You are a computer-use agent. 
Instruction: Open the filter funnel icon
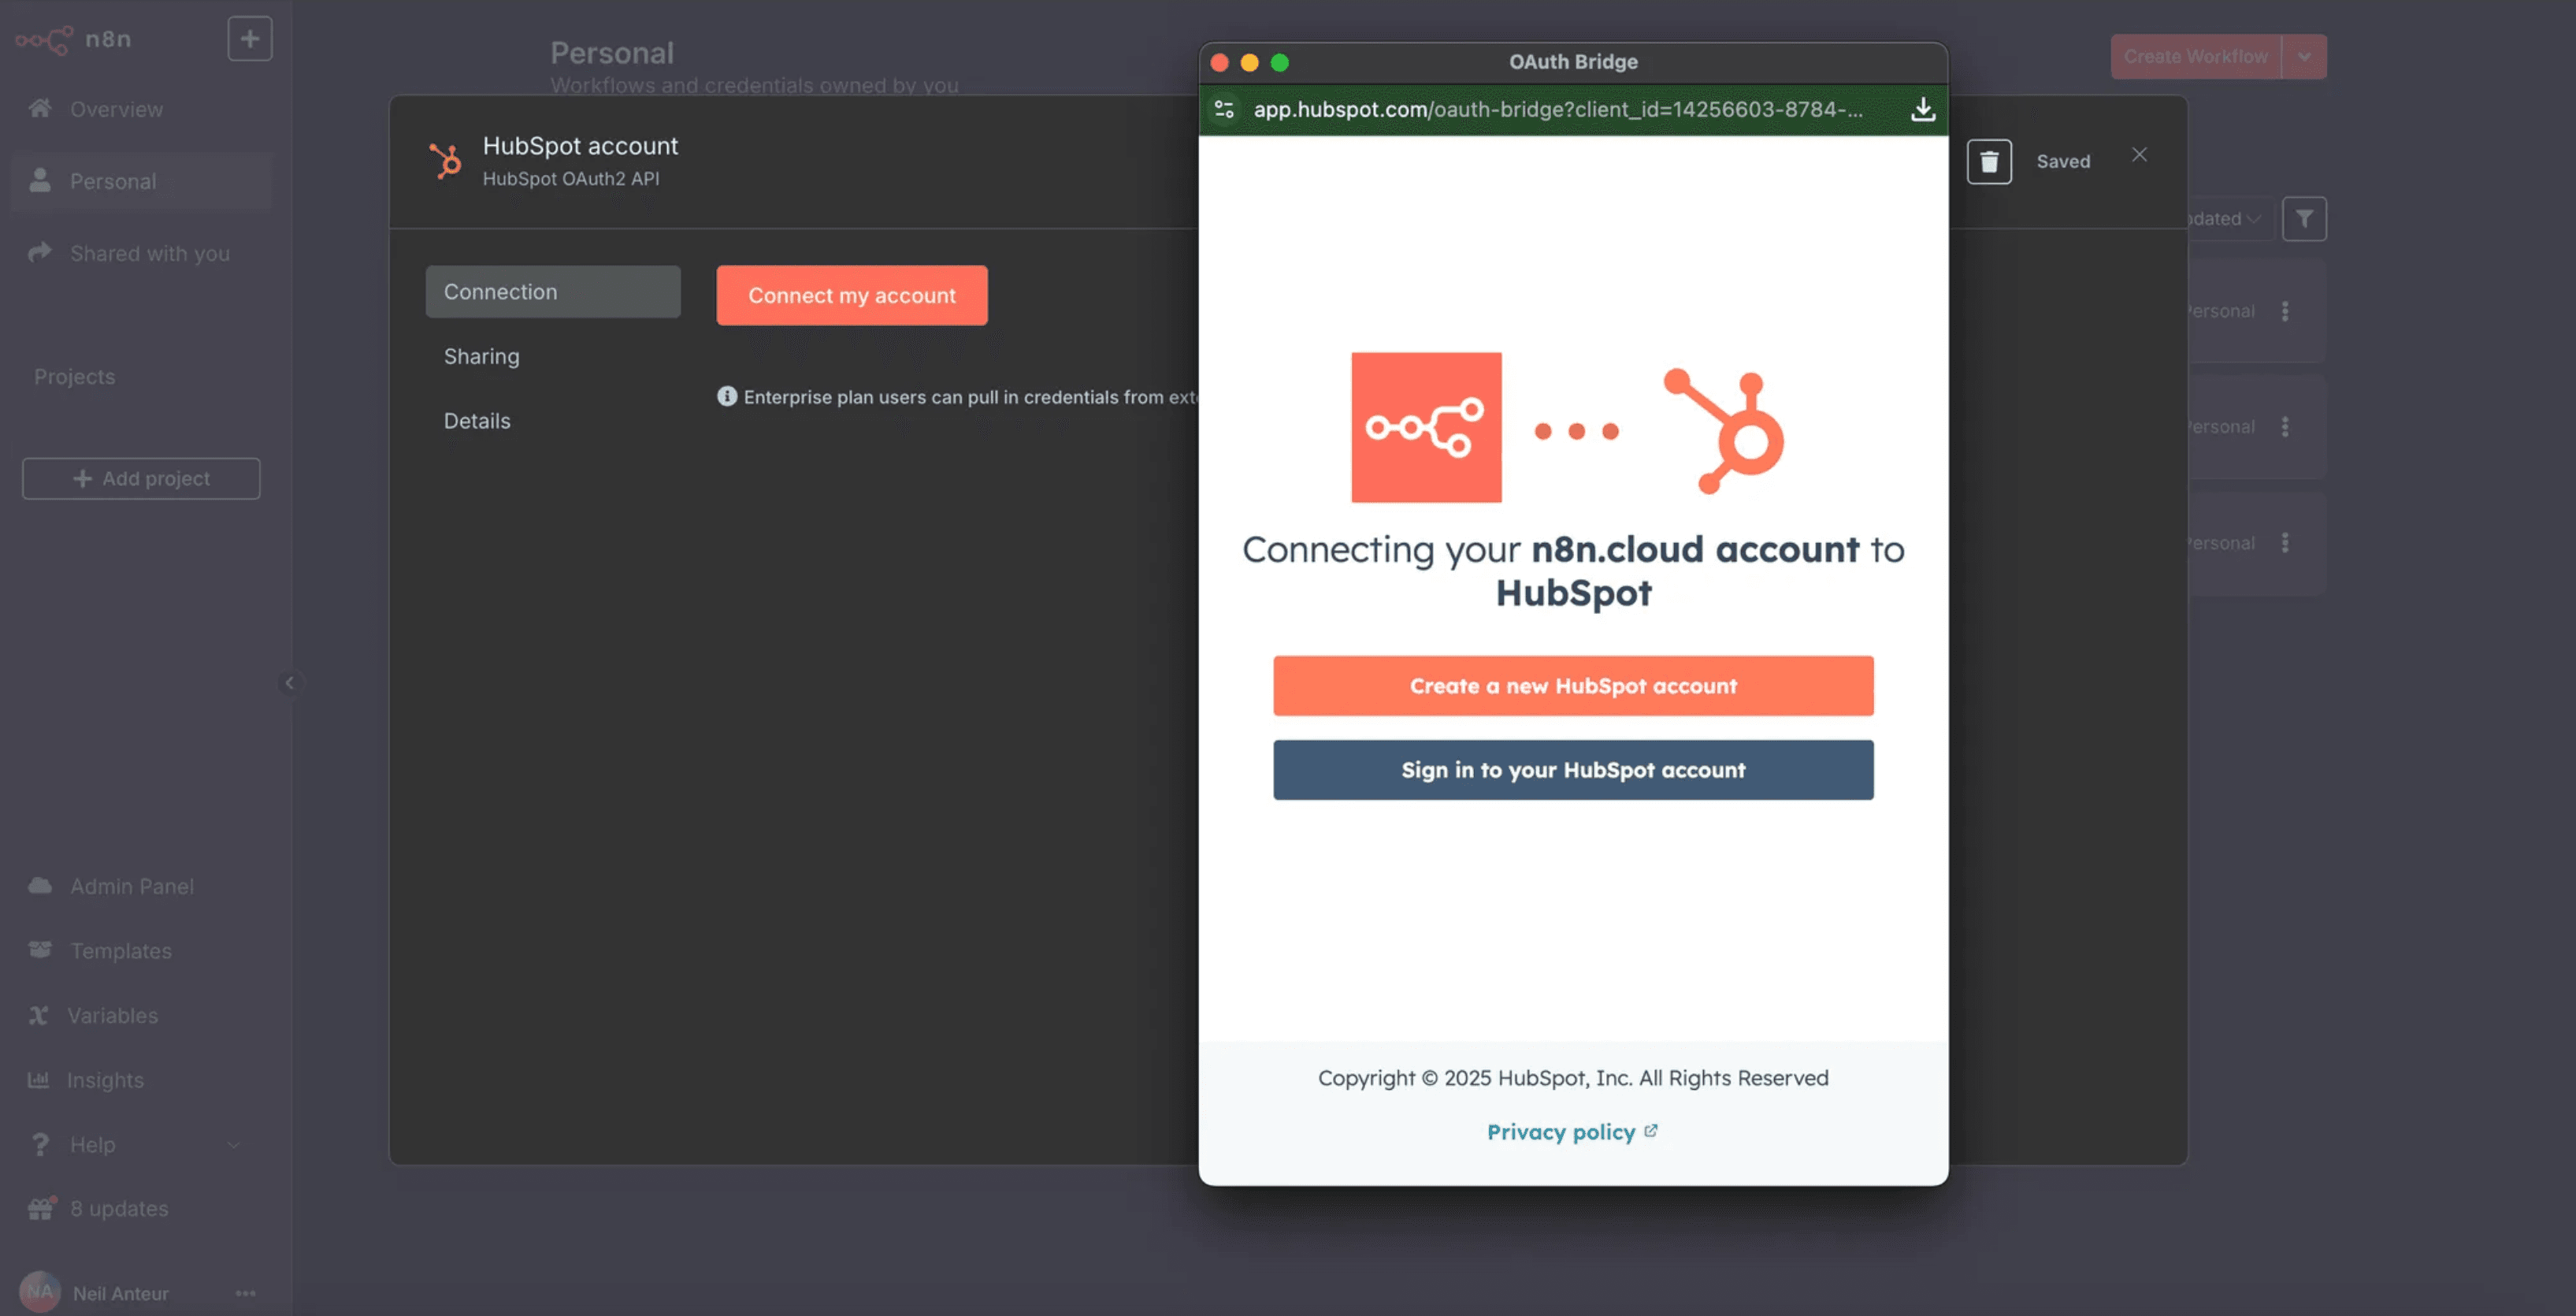coord(2304,218)
